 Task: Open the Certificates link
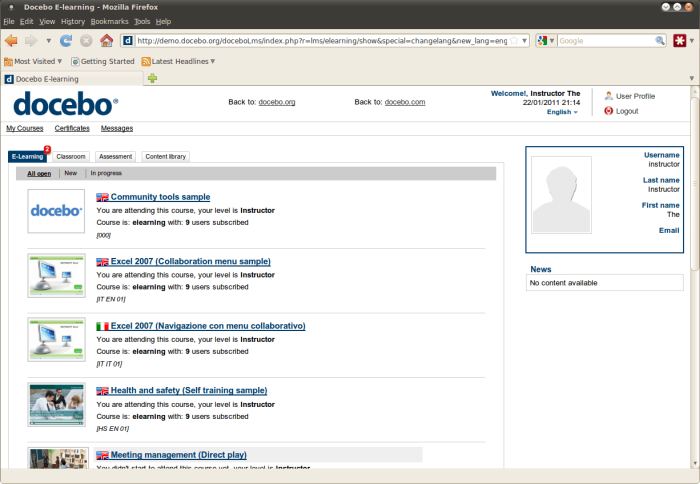click(72, 129)
